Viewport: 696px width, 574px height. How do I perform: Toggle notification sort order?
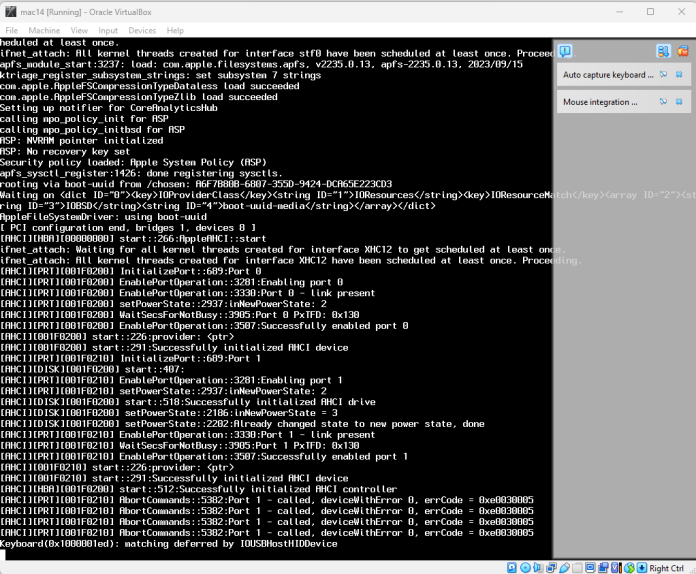coord(663,51)
